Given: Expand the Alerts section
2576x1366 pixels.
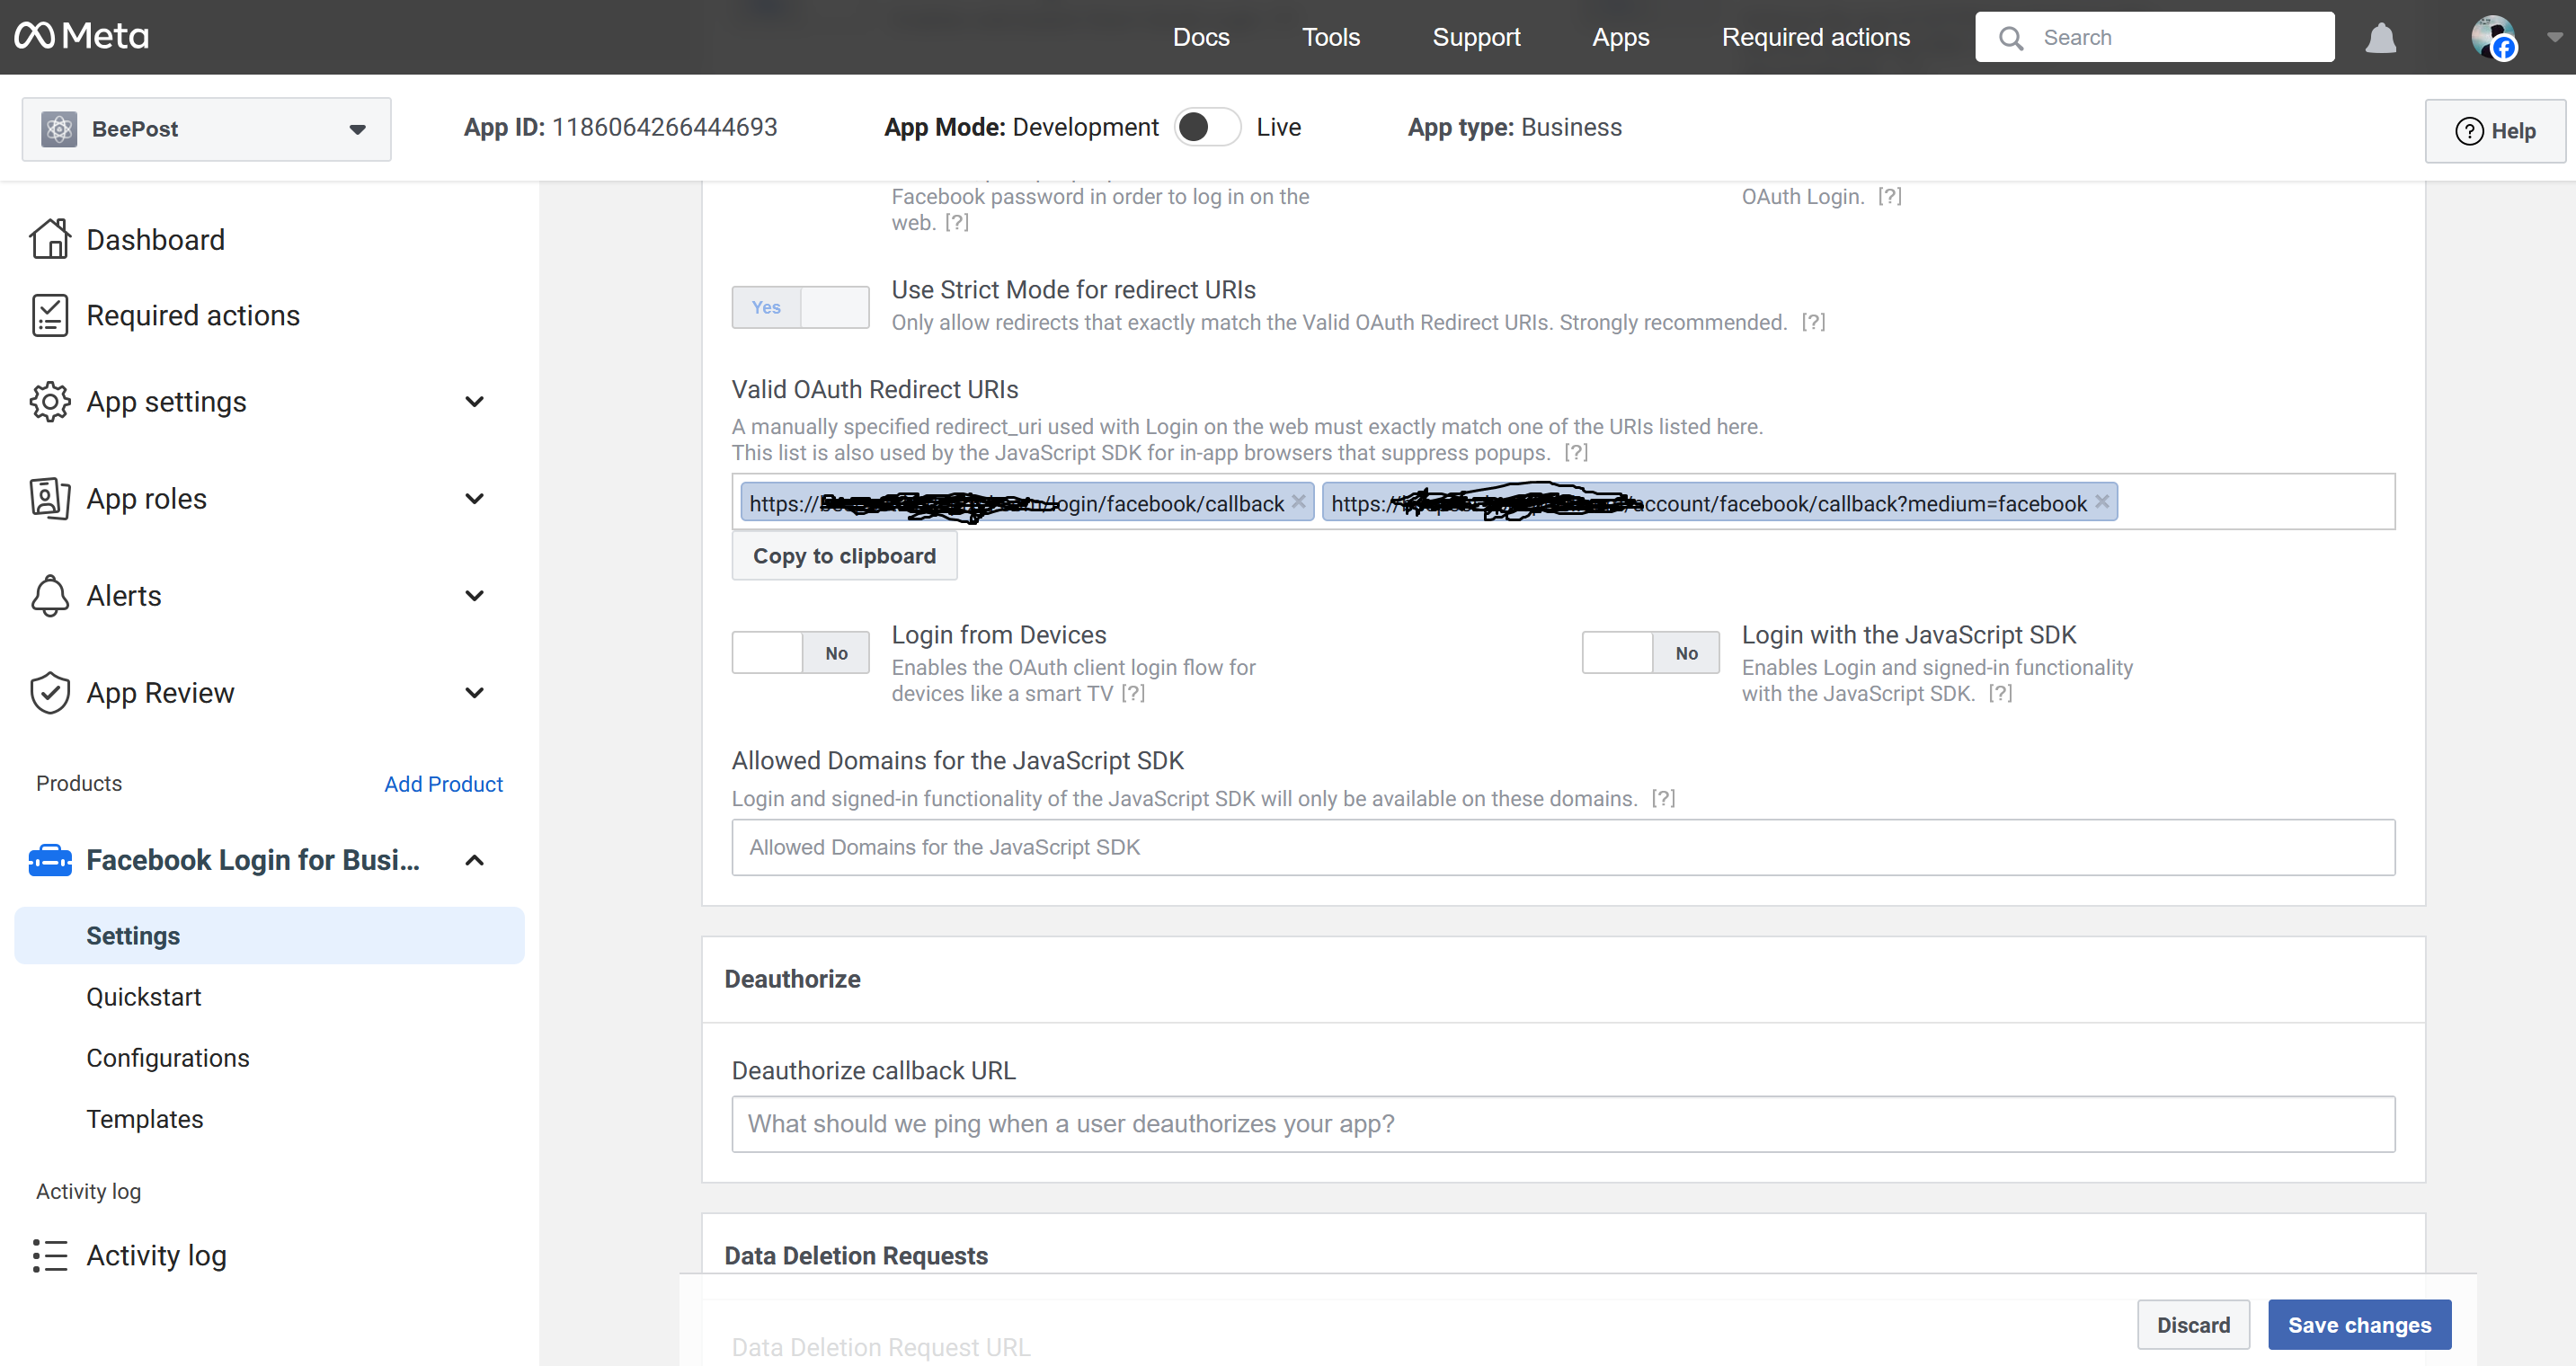Looking at the screenshot, I should pyautogui.click(x=475, y=595).
